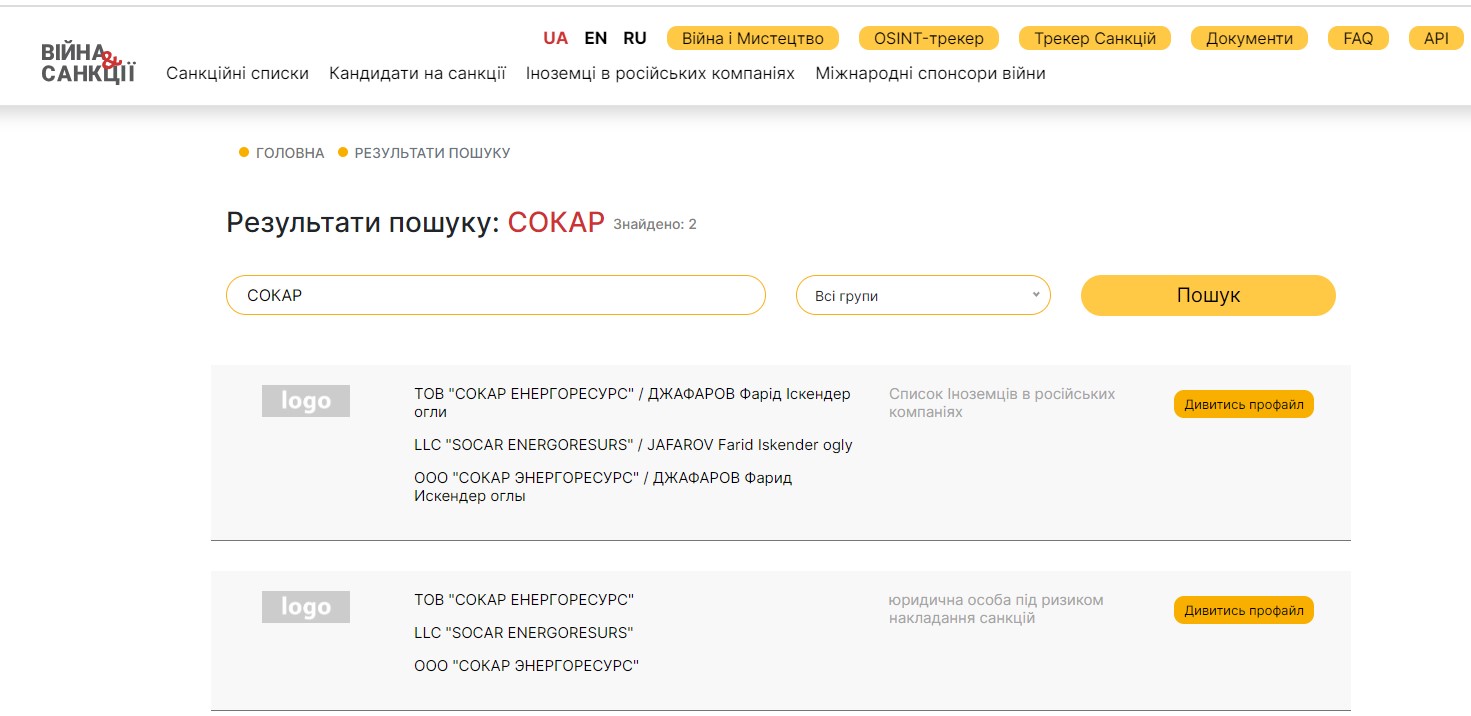This screenshot has height=716, width=1471.
Task: Open the Війна і Мистецтво page
Action: (x=752, y=38)
